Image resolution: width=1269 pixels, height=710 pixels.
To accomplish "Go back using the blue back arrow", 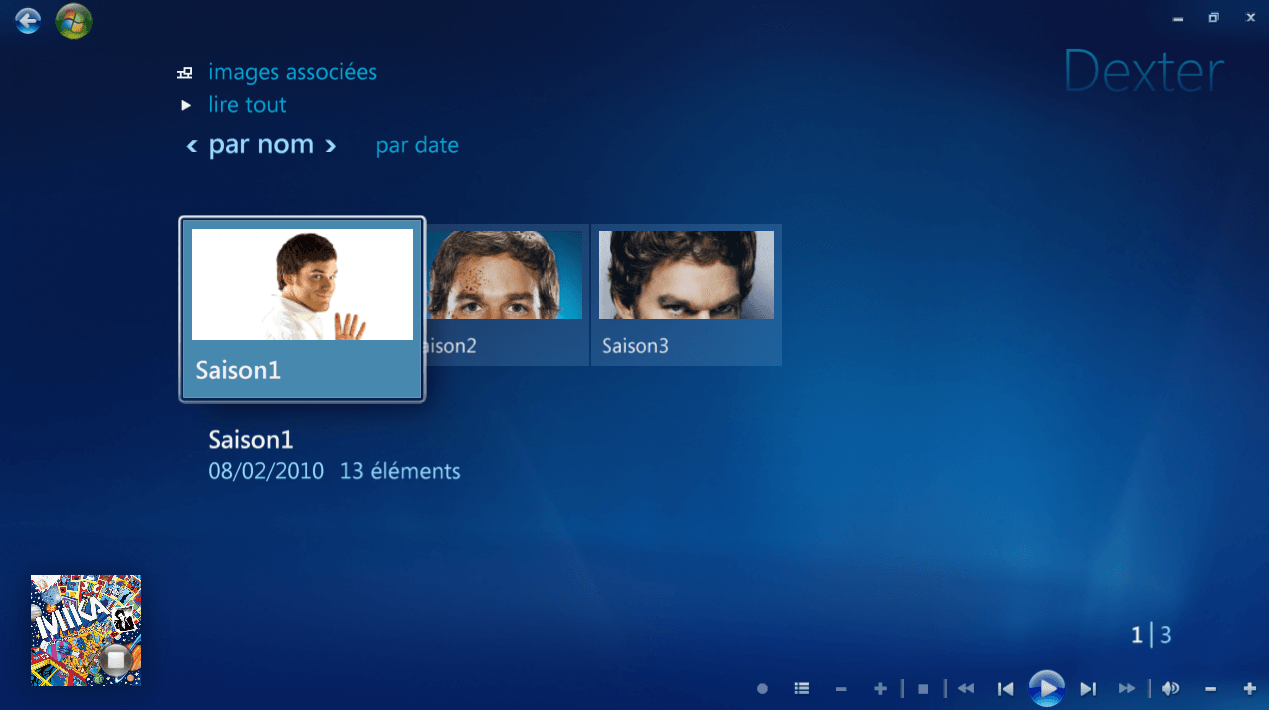I will pos(28,20).
